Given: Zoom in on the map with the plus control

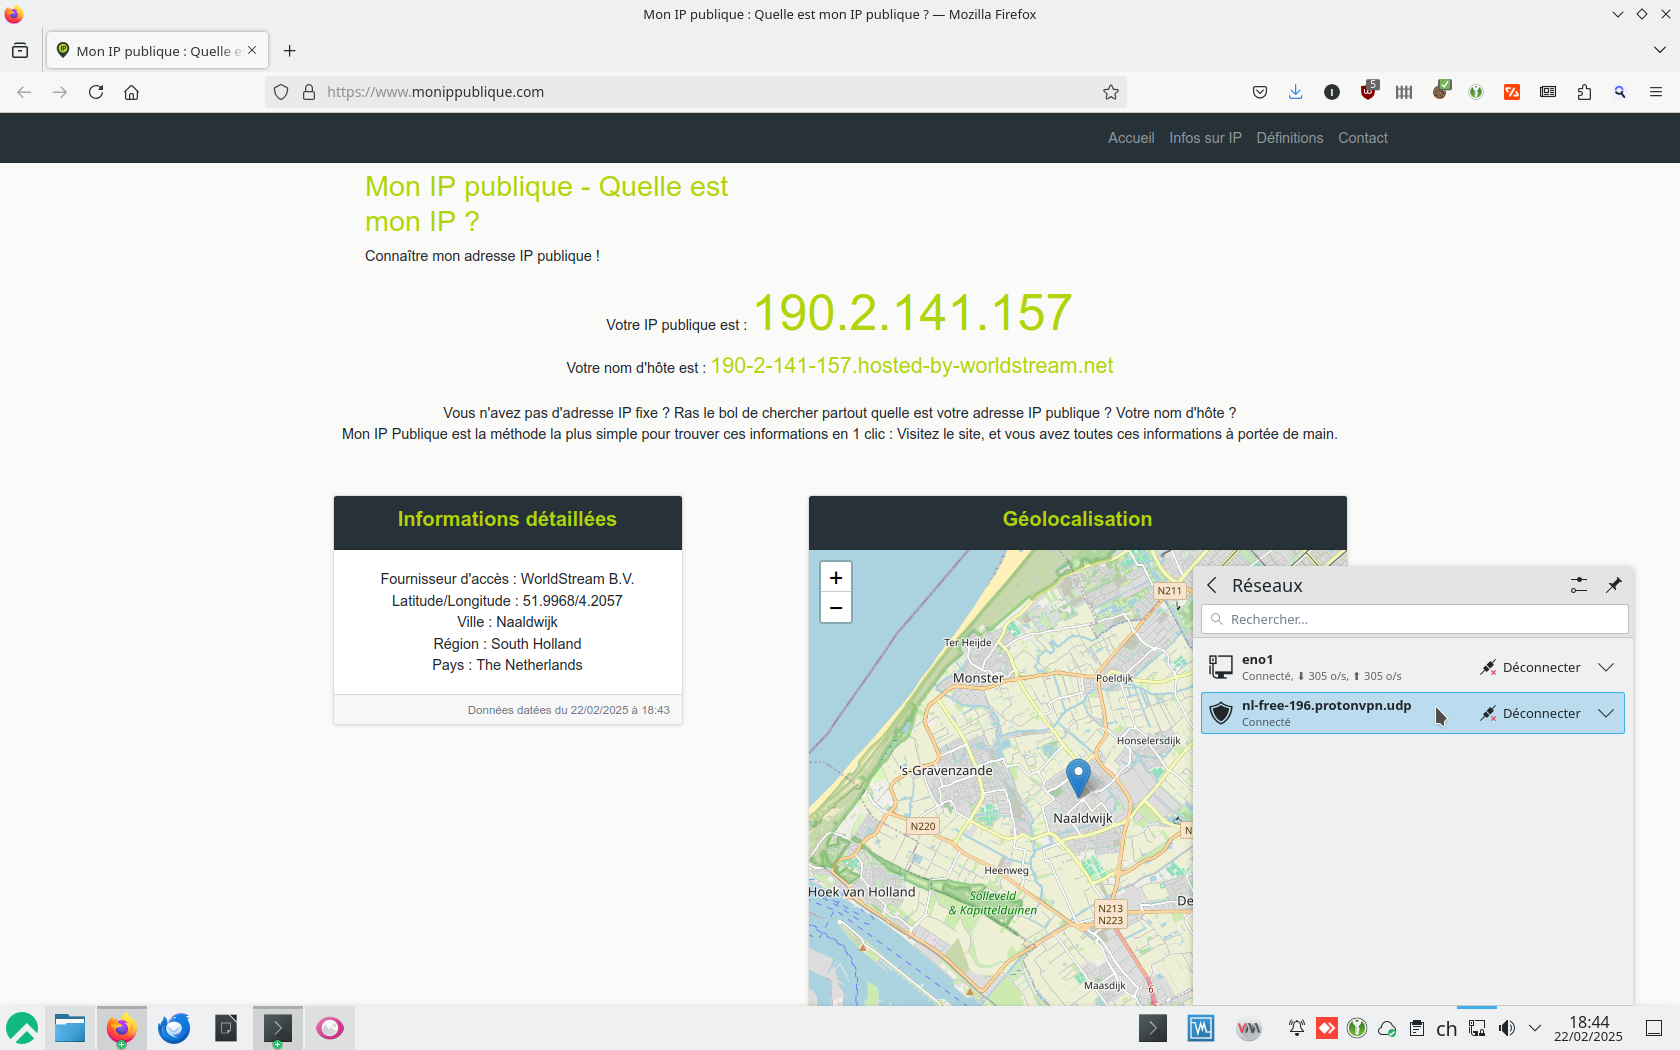Looking at the screenshot, I should 836,577.
